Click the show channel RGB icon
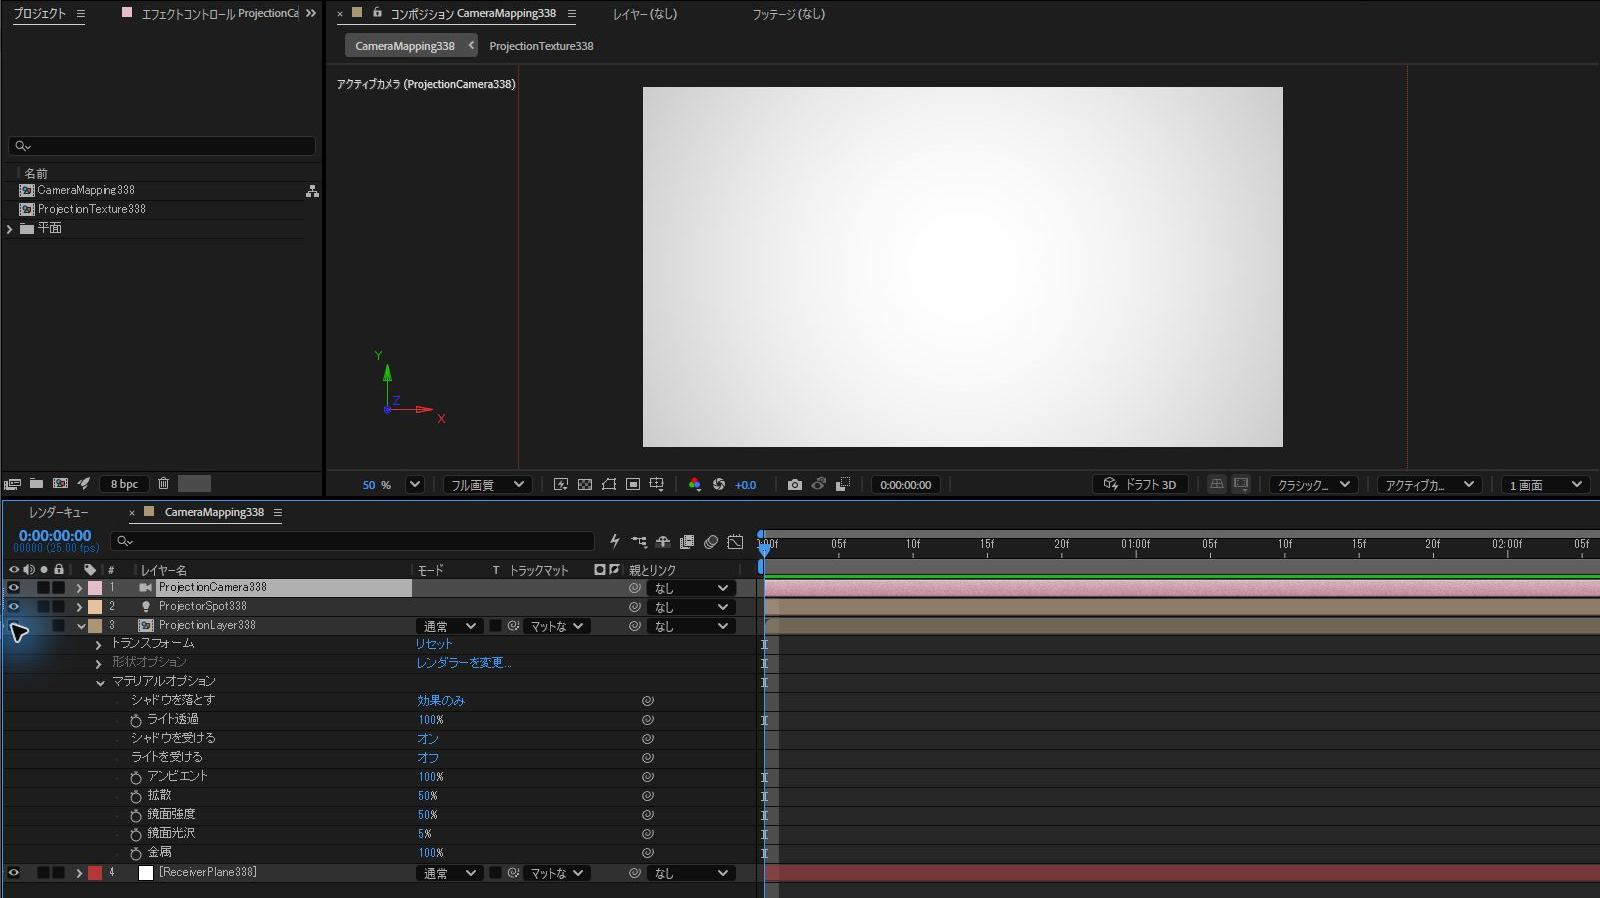1600x898 pixels. (x=695, y=484)
